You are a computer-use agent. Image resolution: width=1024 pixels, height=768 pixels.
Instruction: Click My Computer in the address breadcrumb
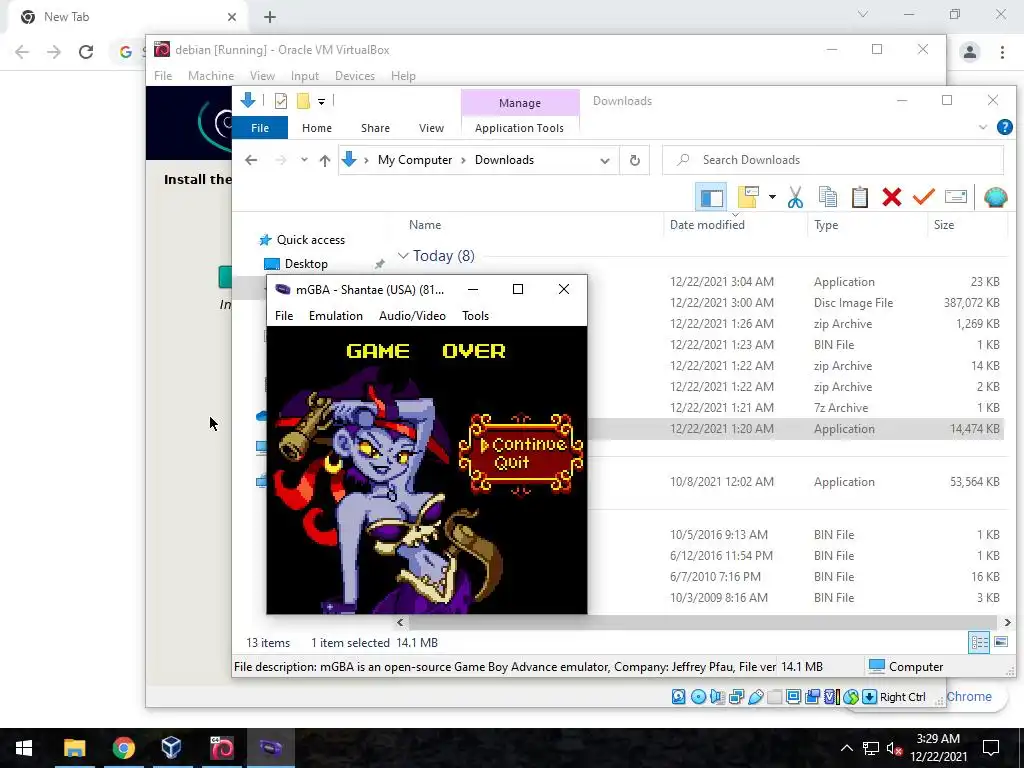pyautogui.click(x=415, y=160)
